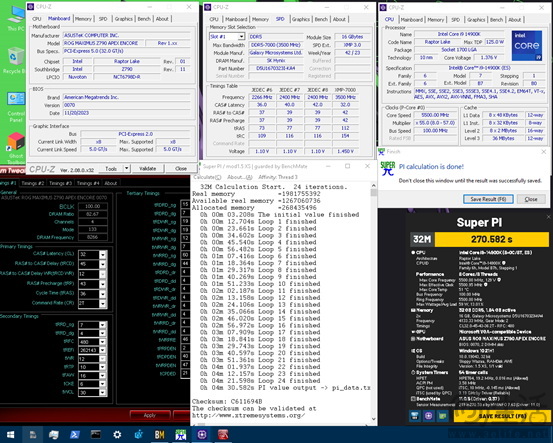Click Close button in the Finish dialog
Screen dimensions: 553x443
pyautogui.click(x=531, y=199)
